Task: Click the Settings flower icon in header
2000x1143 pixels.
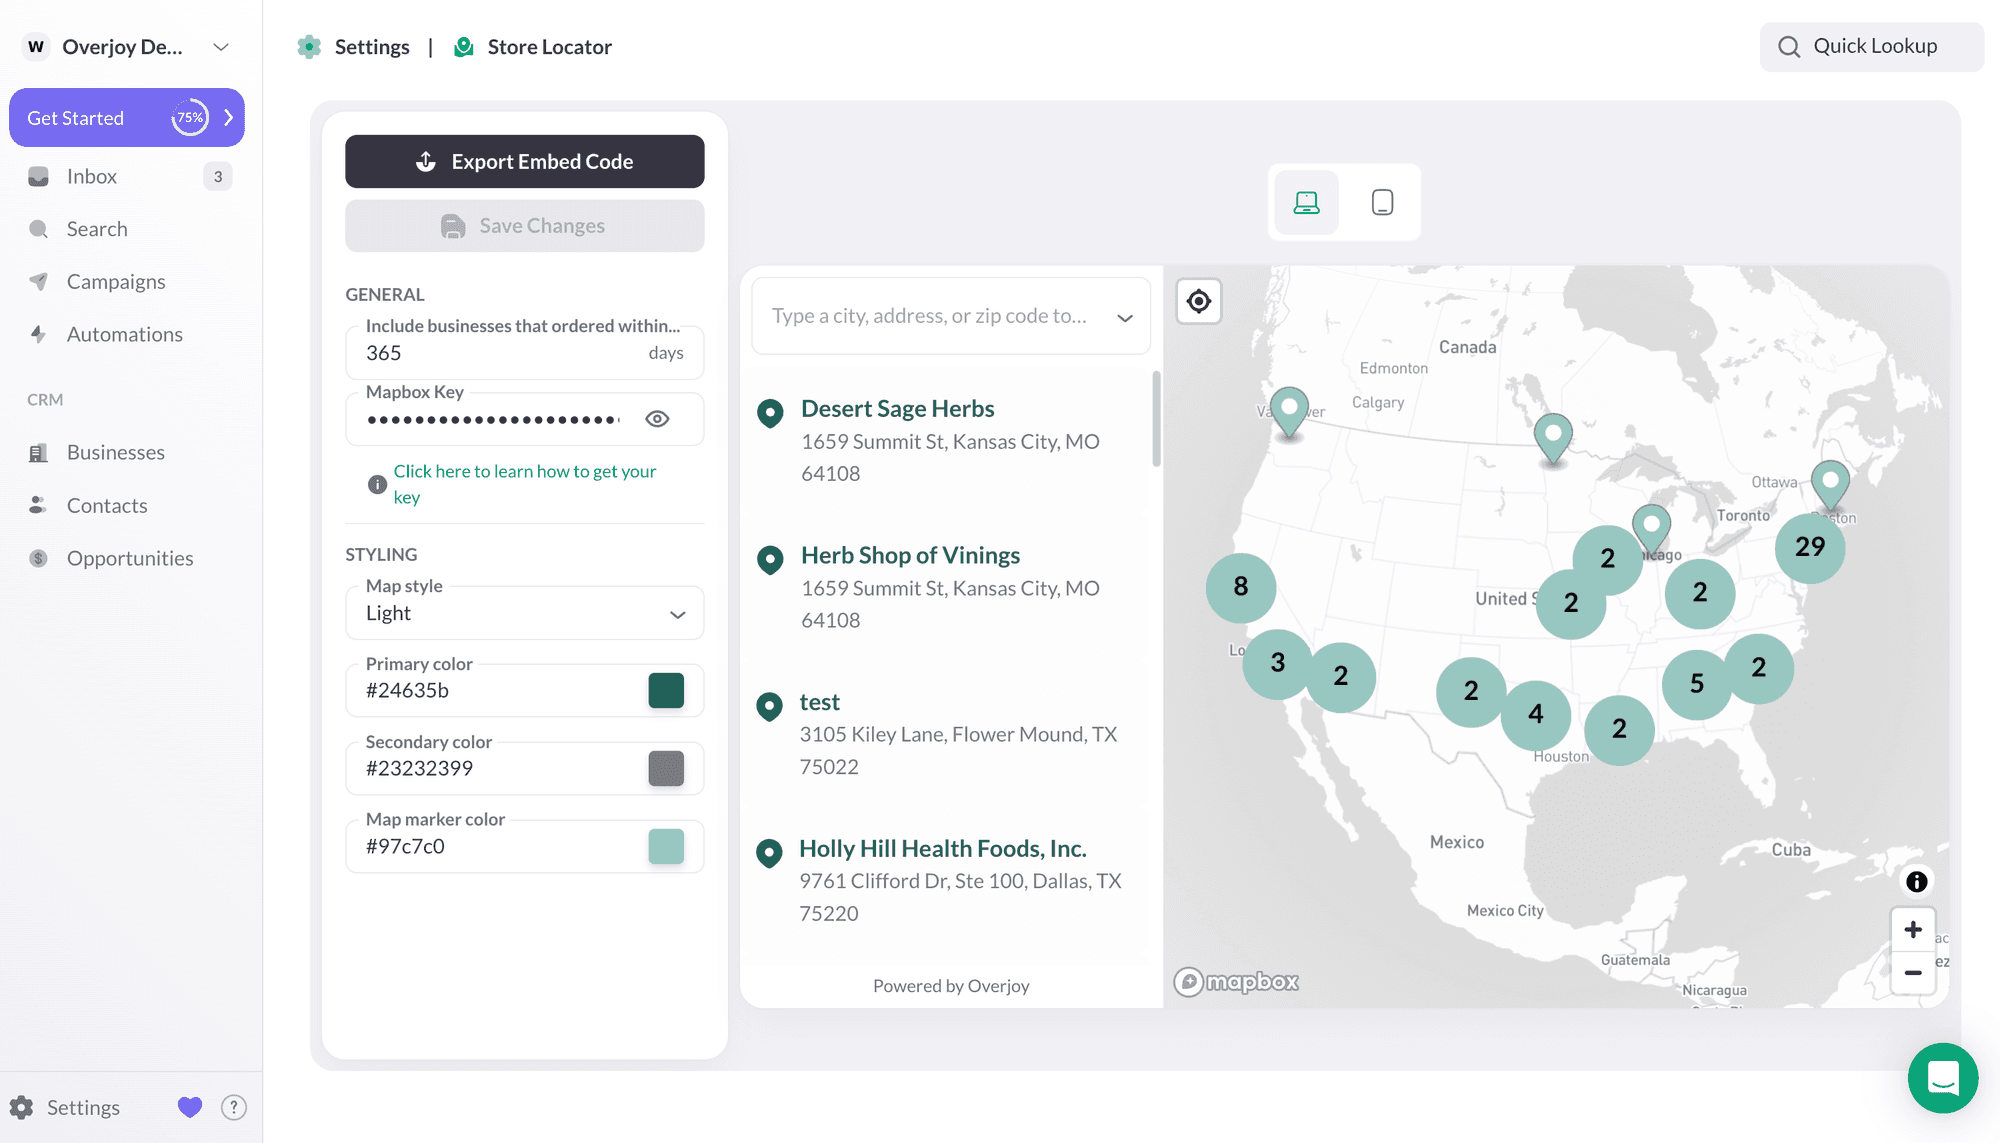Action: pos(309,47)
